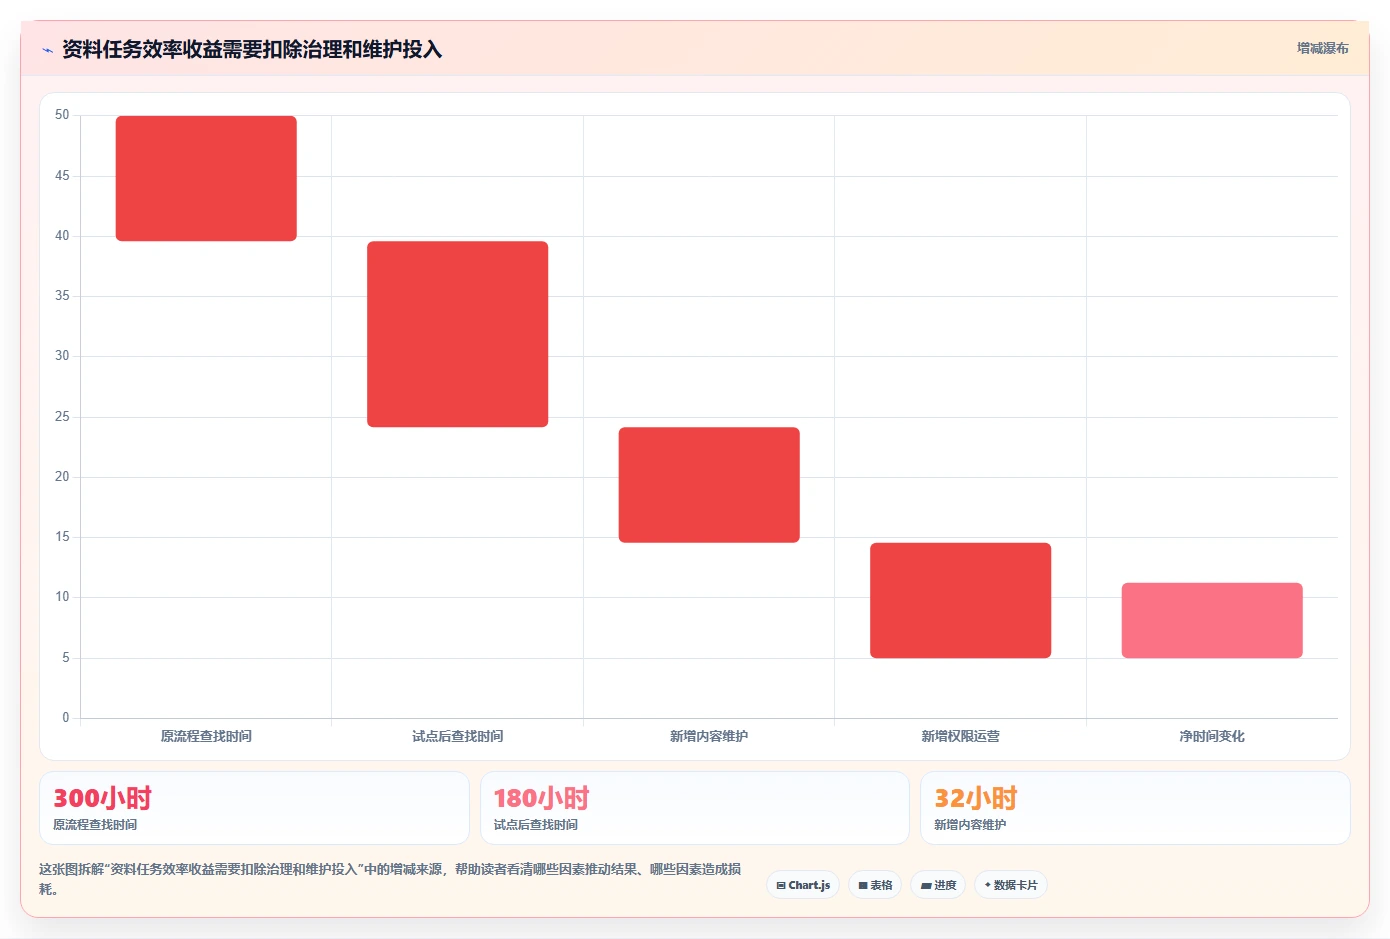The height and width of the screenshot is (939, 1390).
Task: Click the lightning icon beside the chart title
Action: pyautogui.click(x=47, y=50)
